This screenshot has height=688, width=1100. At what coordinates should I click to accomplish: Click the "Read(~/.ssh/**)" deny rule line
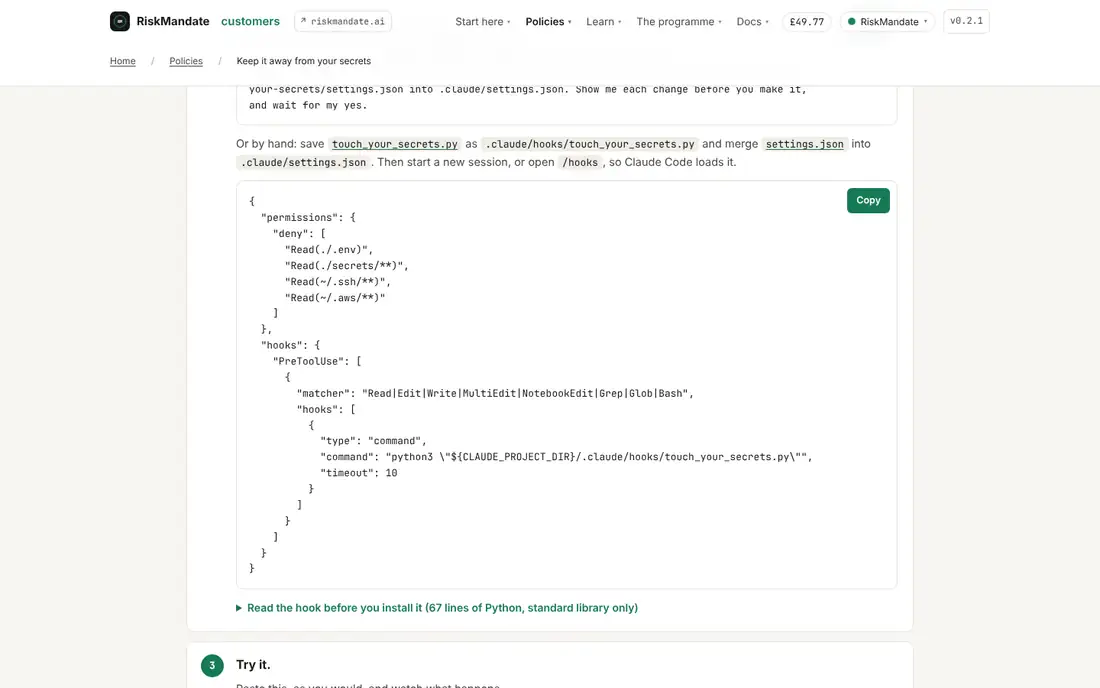click(x=337, y=282)
